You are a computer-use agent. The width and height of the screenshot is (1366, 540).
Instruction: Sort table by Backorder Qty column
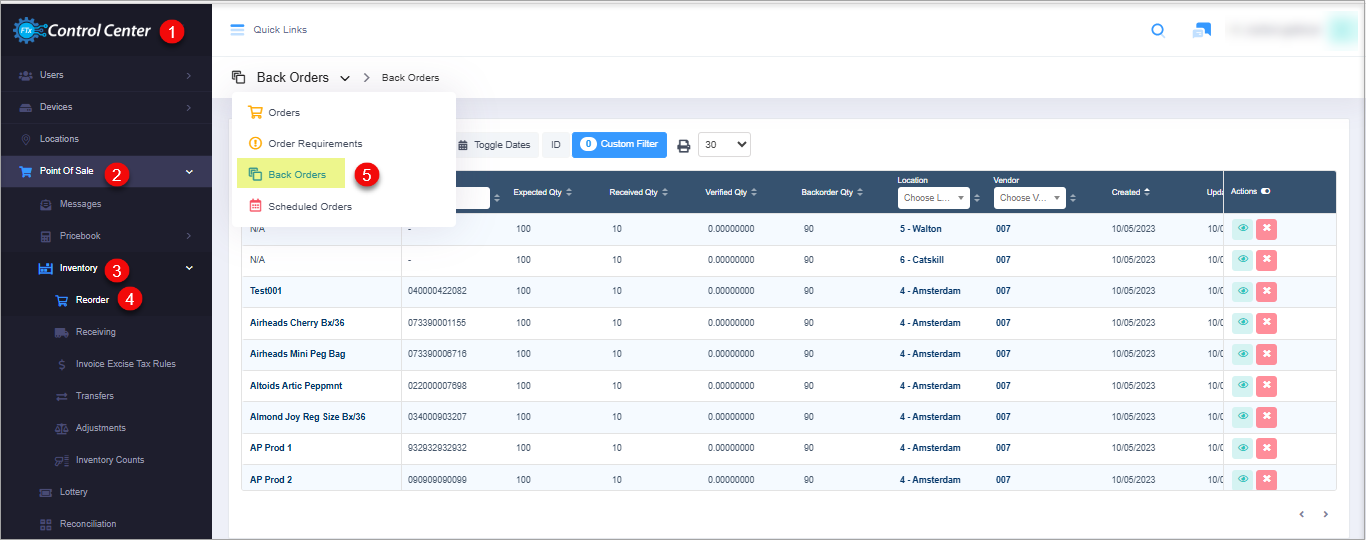(831, 192)
